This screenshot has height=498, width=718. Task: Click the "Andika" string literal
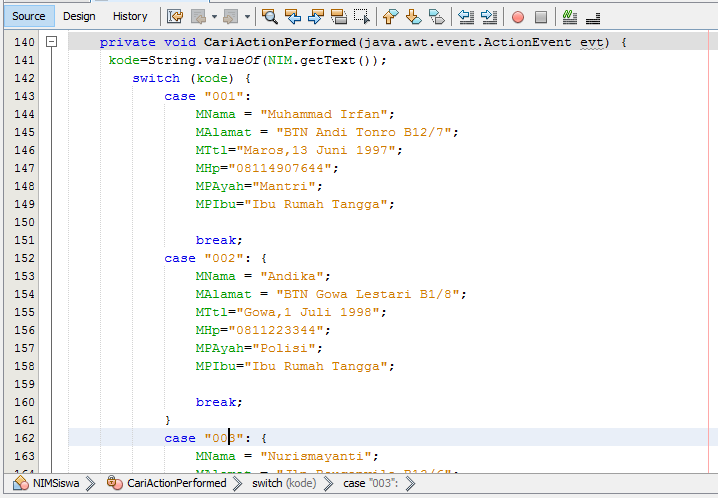pos(292,276)
